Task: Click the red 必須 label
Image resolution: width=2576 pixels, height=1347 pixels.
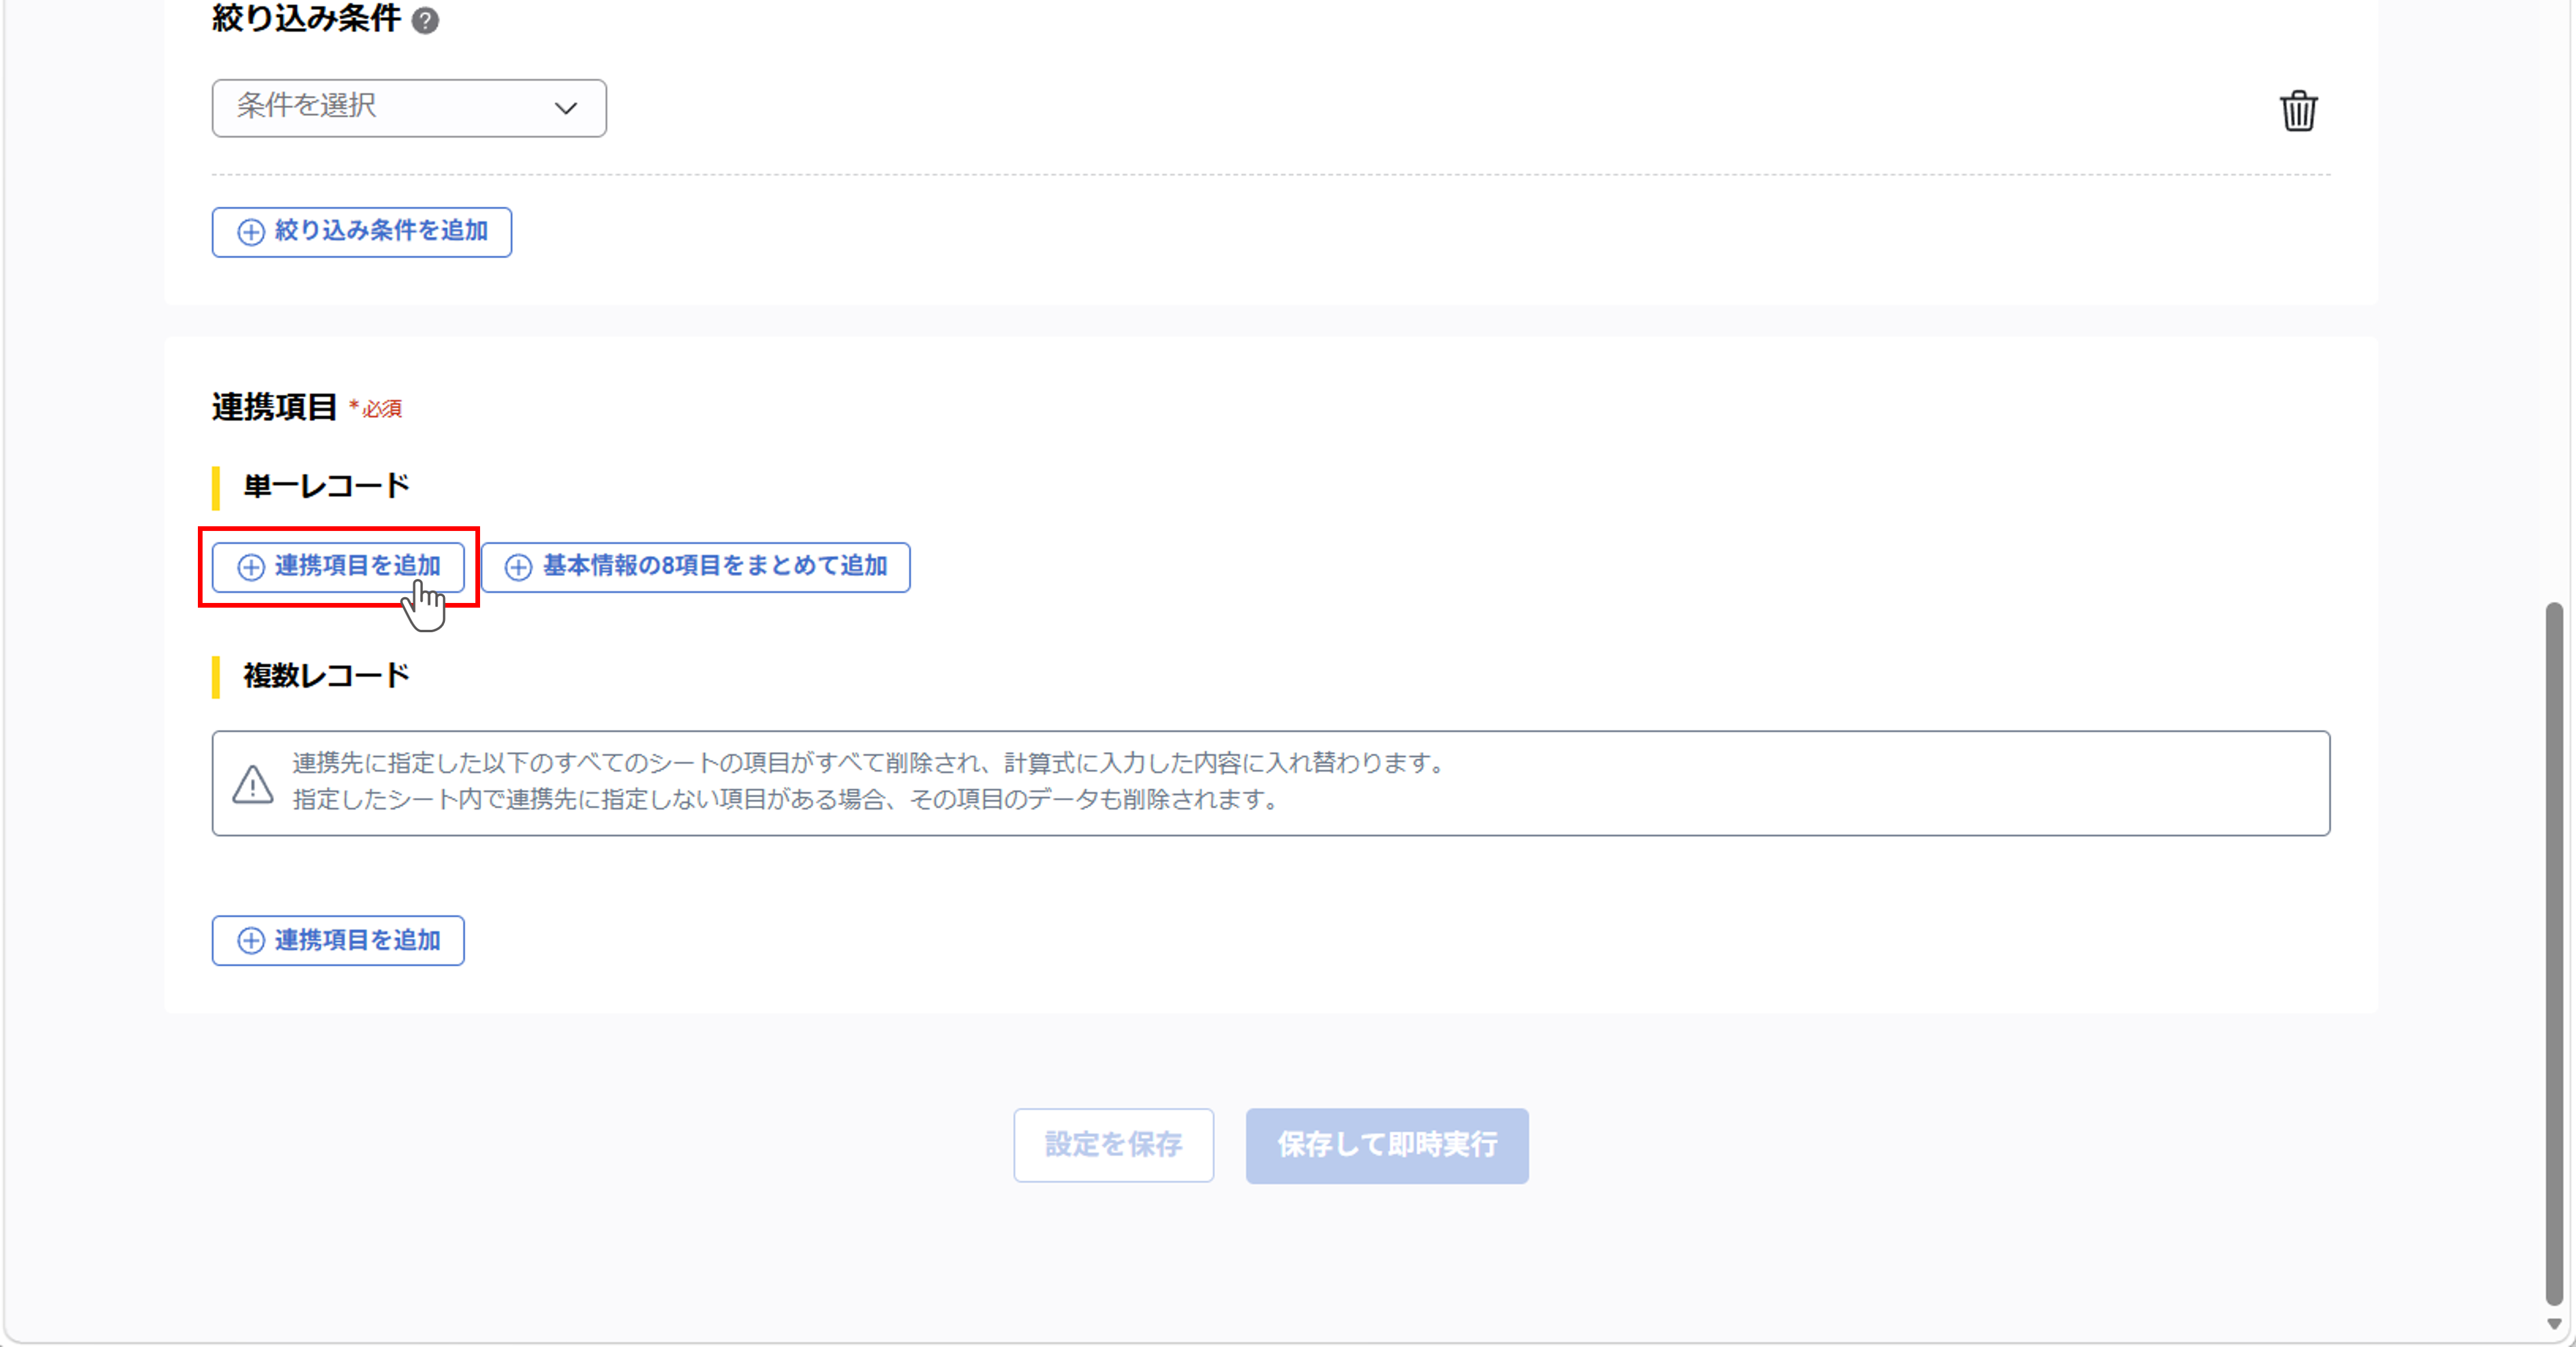Action: click(375, 408)
